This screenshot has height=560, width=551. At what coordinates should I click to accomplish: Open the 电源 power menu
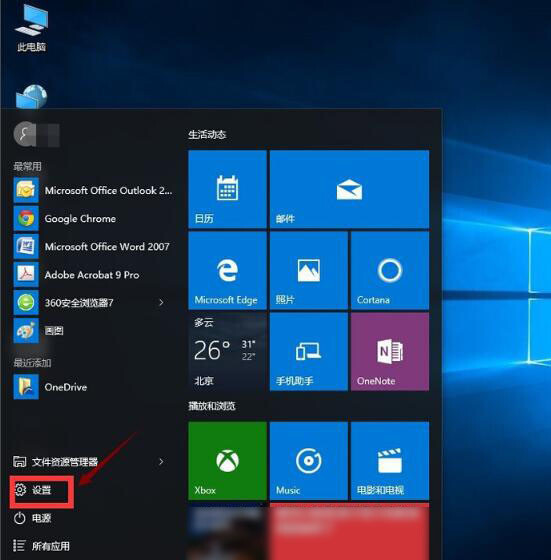(x=32, y=518)
